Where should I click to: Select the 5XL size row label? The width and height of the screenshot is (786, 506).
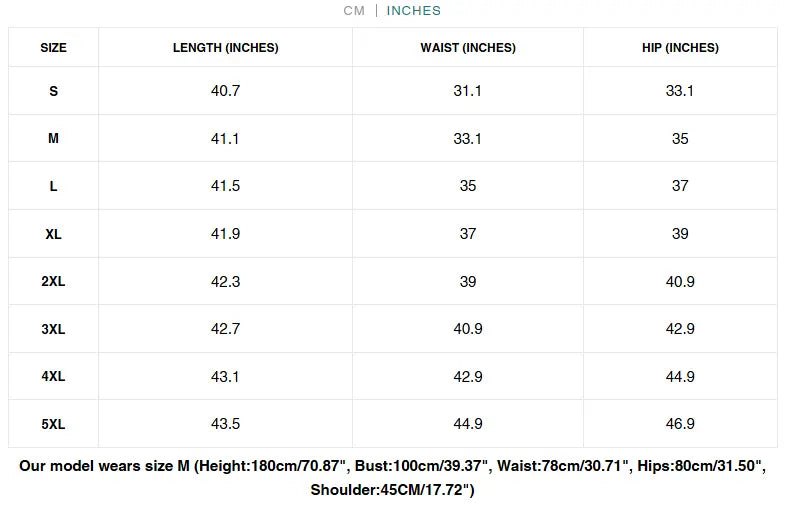click(x=54, y=424)
